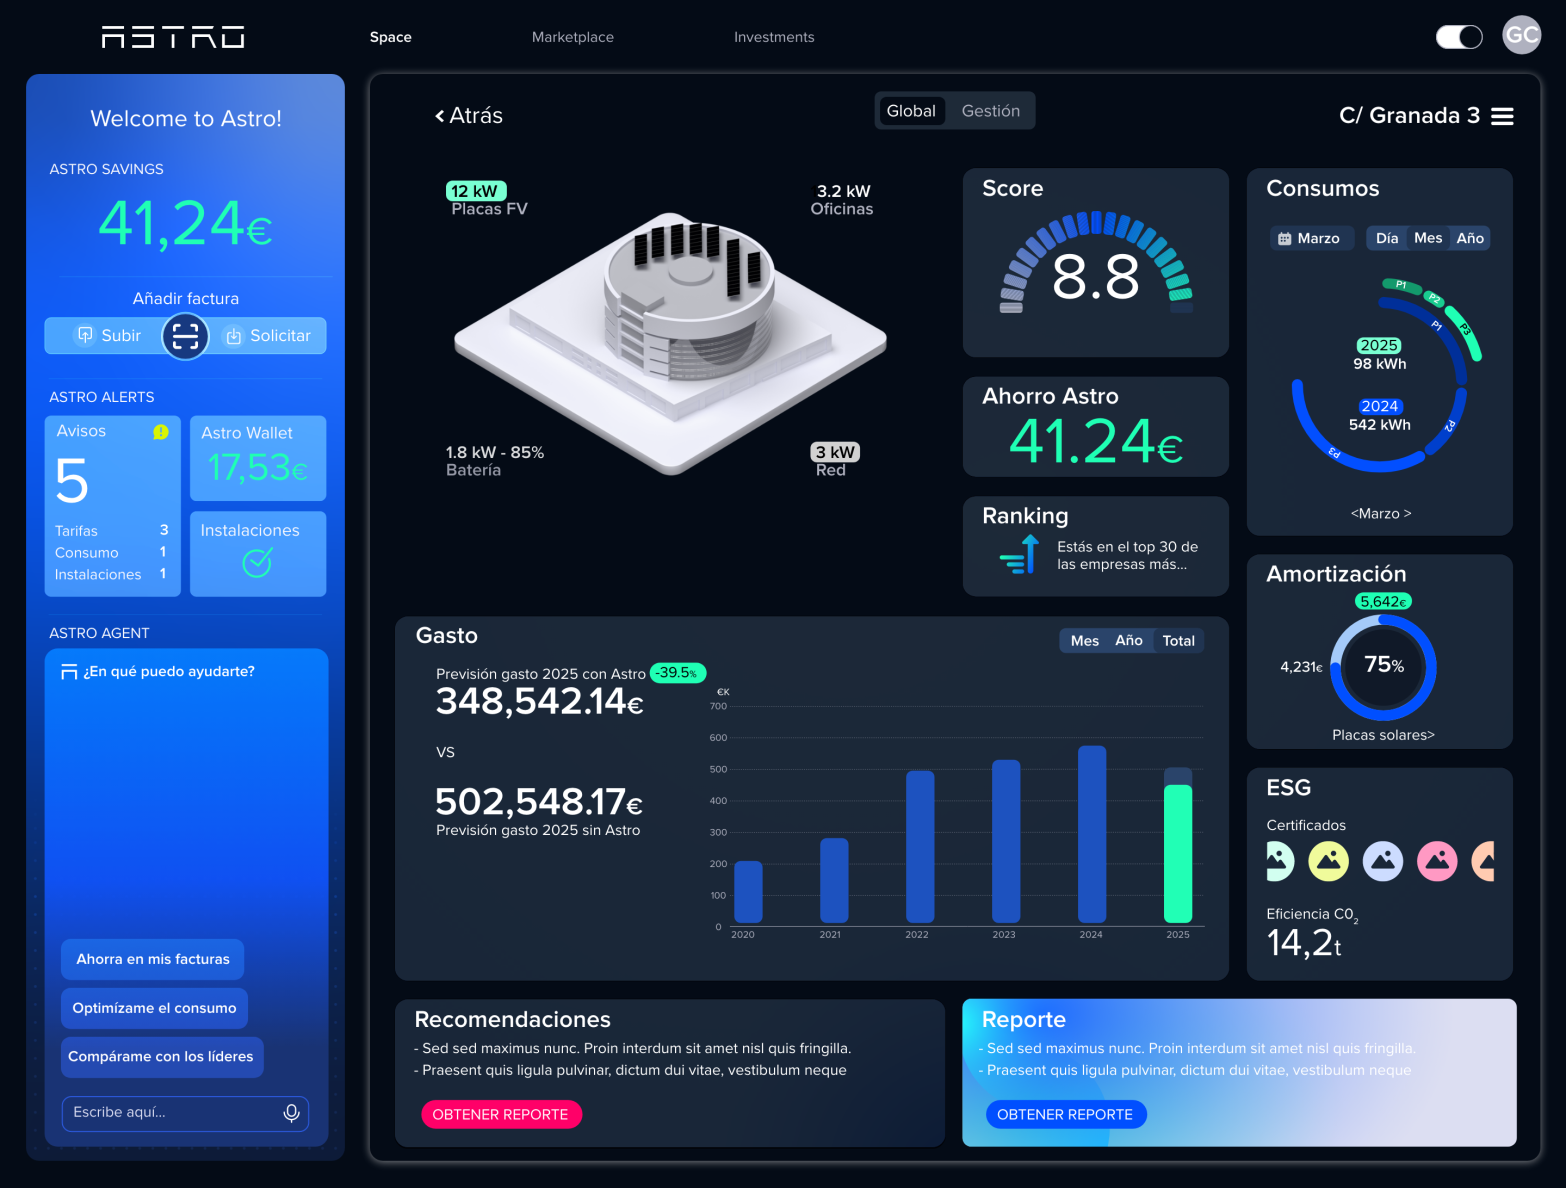Open the hamburger menu next to C/ Granada 3
This screenshot has height=1188, width=1566.
(x=1501, y=116)
